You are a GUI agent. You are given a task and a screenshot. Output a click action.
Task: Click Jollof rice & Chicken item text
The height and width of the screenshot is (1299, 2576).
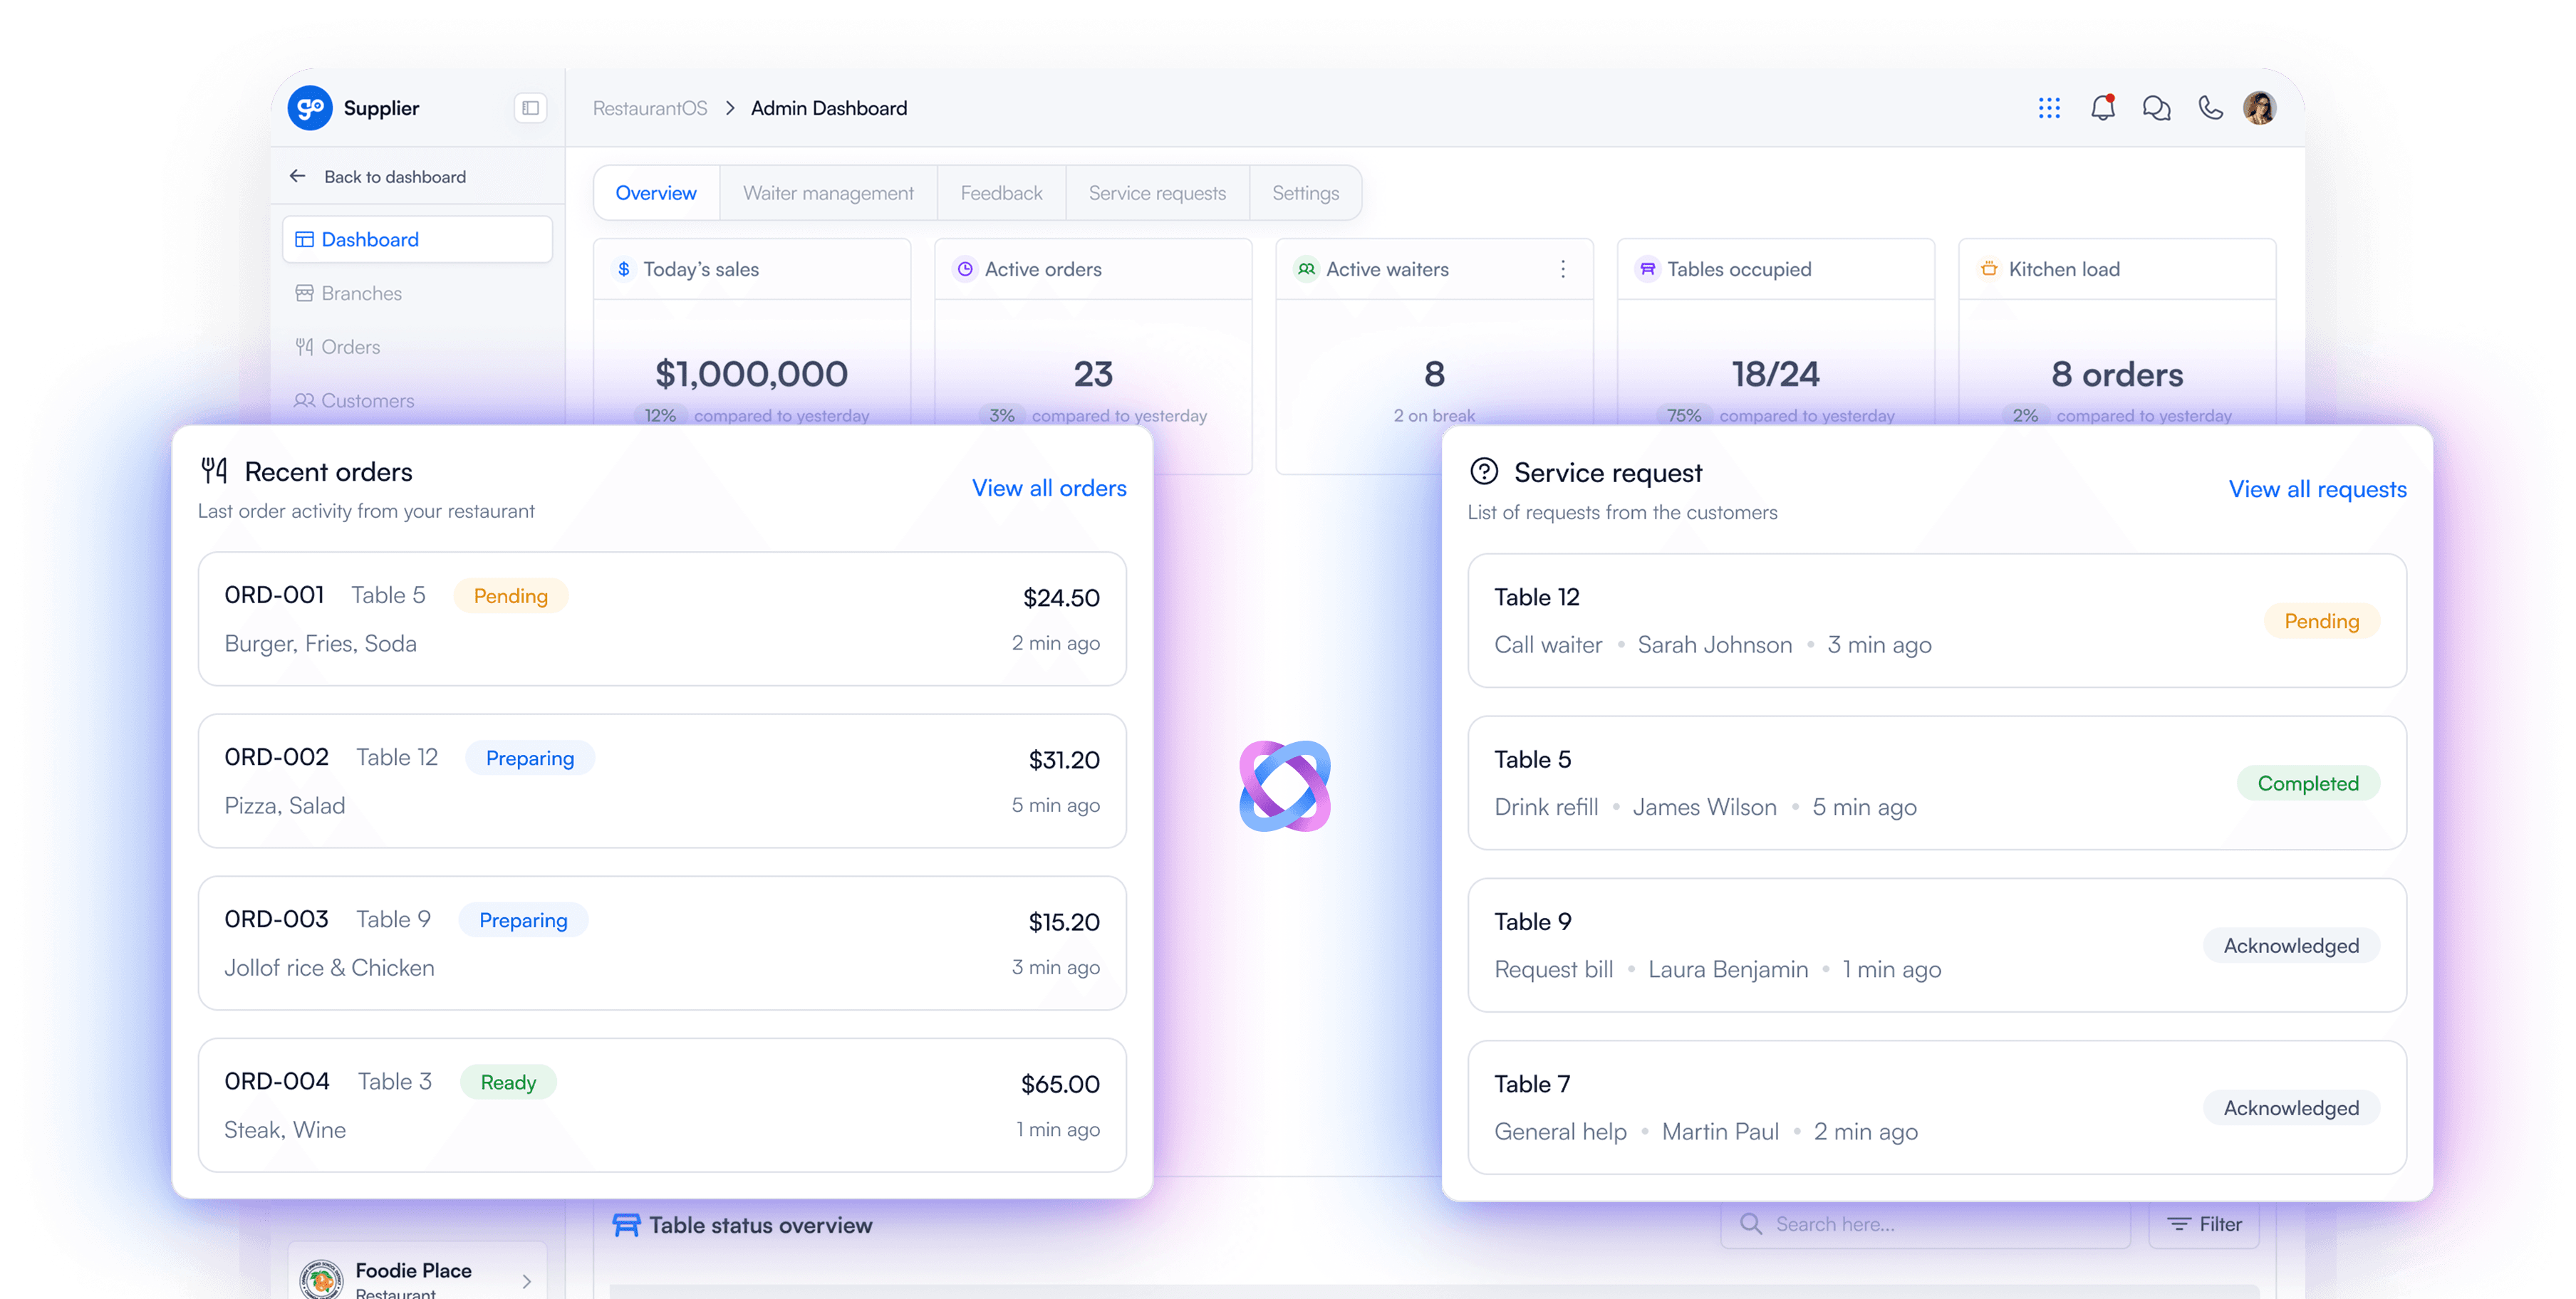tap(329, 968)
